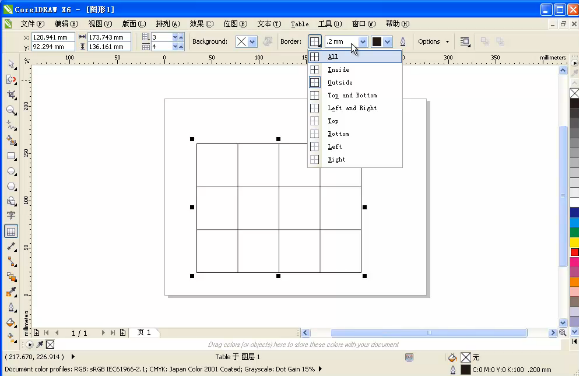Screen dimensions: 579x376
Task: Select the 页 1 page tab
Action: [x=145, y=332]
